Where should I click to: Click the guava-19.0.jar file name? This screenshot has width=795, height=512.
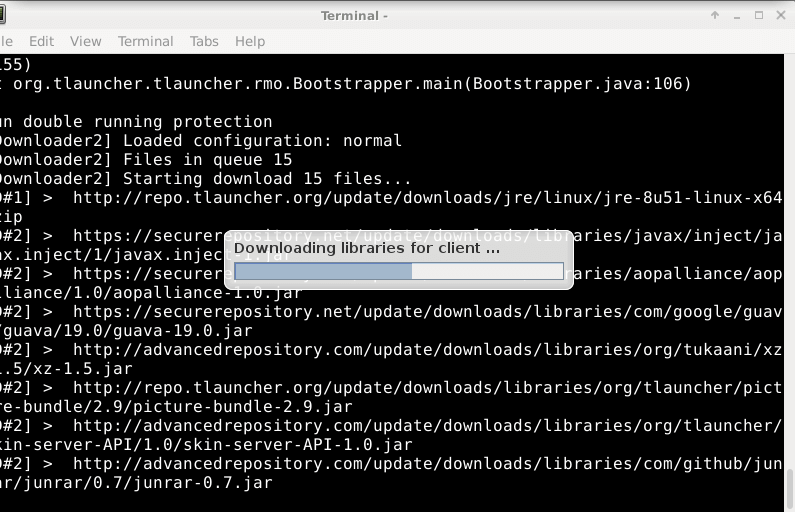(x=183, y=331)
